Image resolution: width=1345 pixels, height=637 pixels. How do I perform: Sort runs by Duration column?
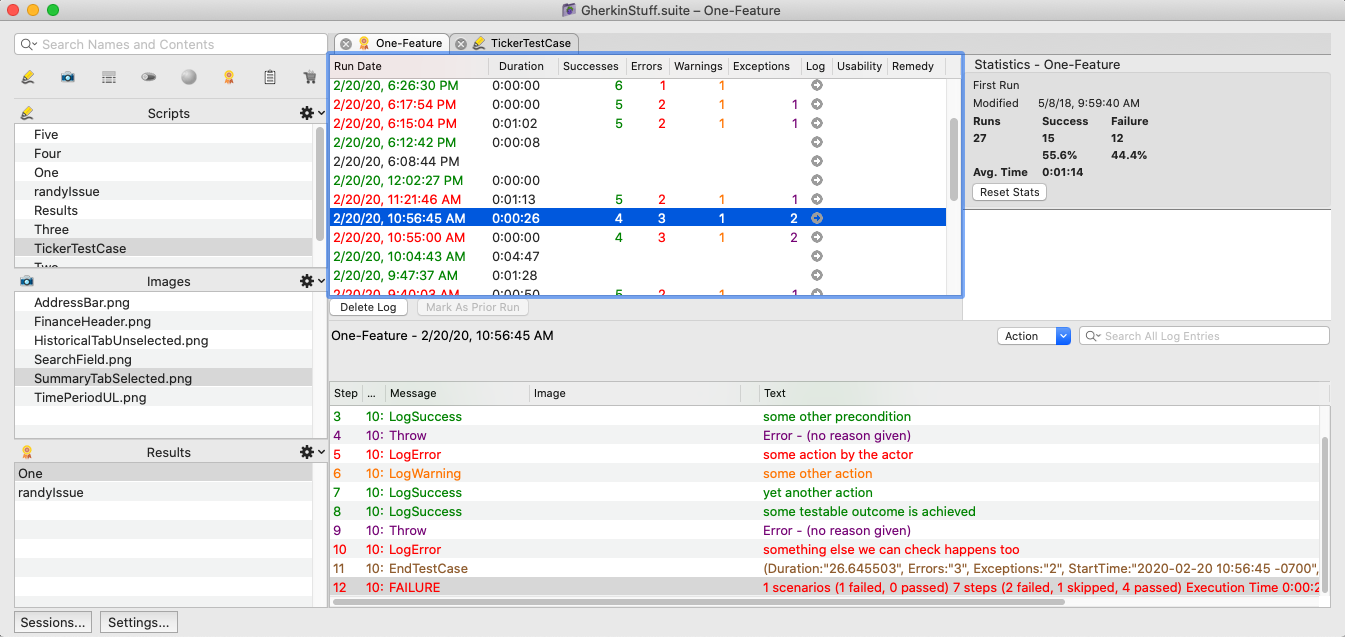(522, 67)
